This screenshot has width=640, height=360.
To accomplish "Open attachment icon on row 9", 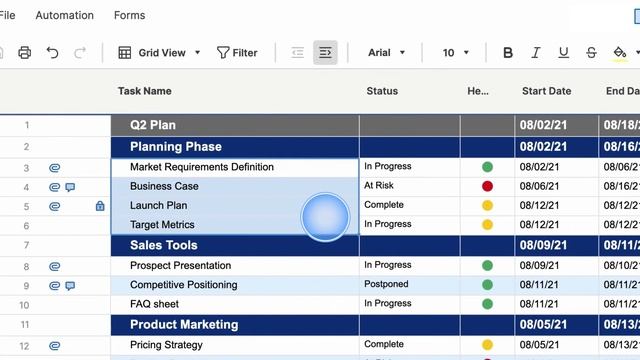I will (x=54, y=285).
